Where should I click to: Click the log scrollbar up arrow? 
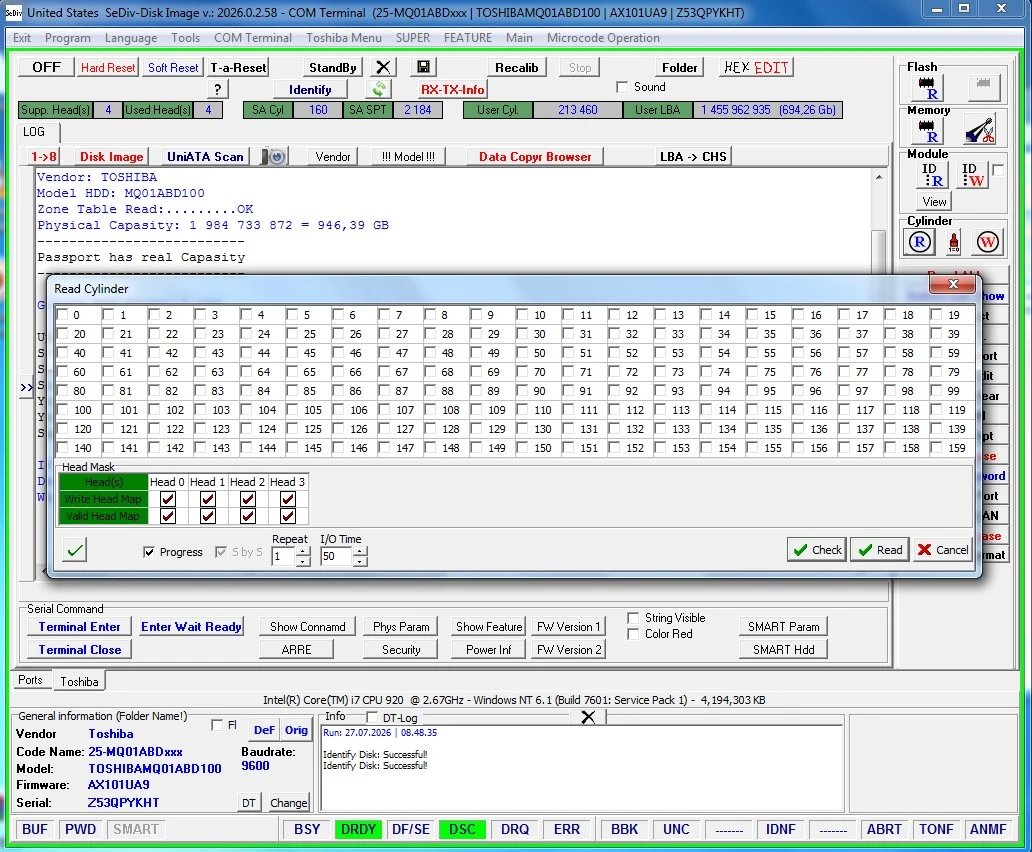[879, 178]
